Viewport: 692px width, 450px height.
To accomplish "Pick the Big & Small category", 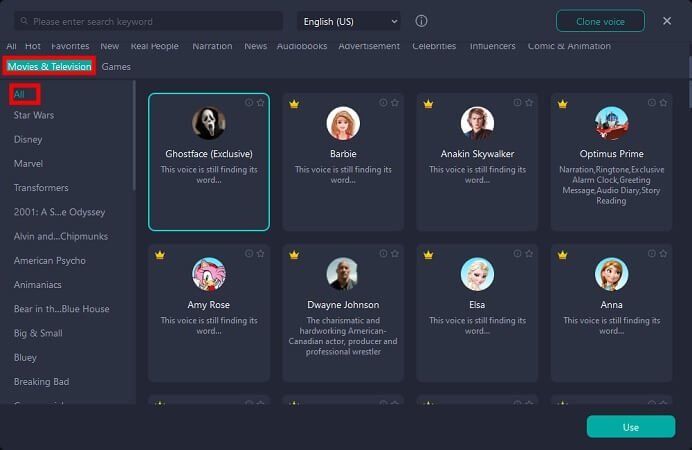I will 38,333.
